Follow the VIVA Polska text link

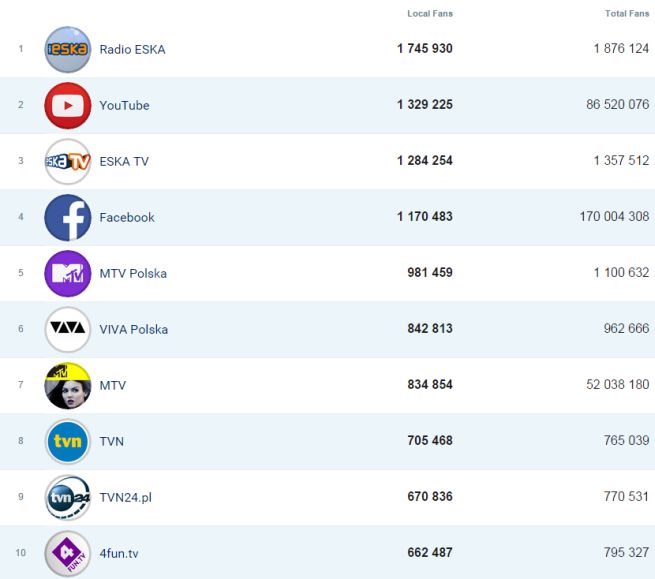point(133,330)
